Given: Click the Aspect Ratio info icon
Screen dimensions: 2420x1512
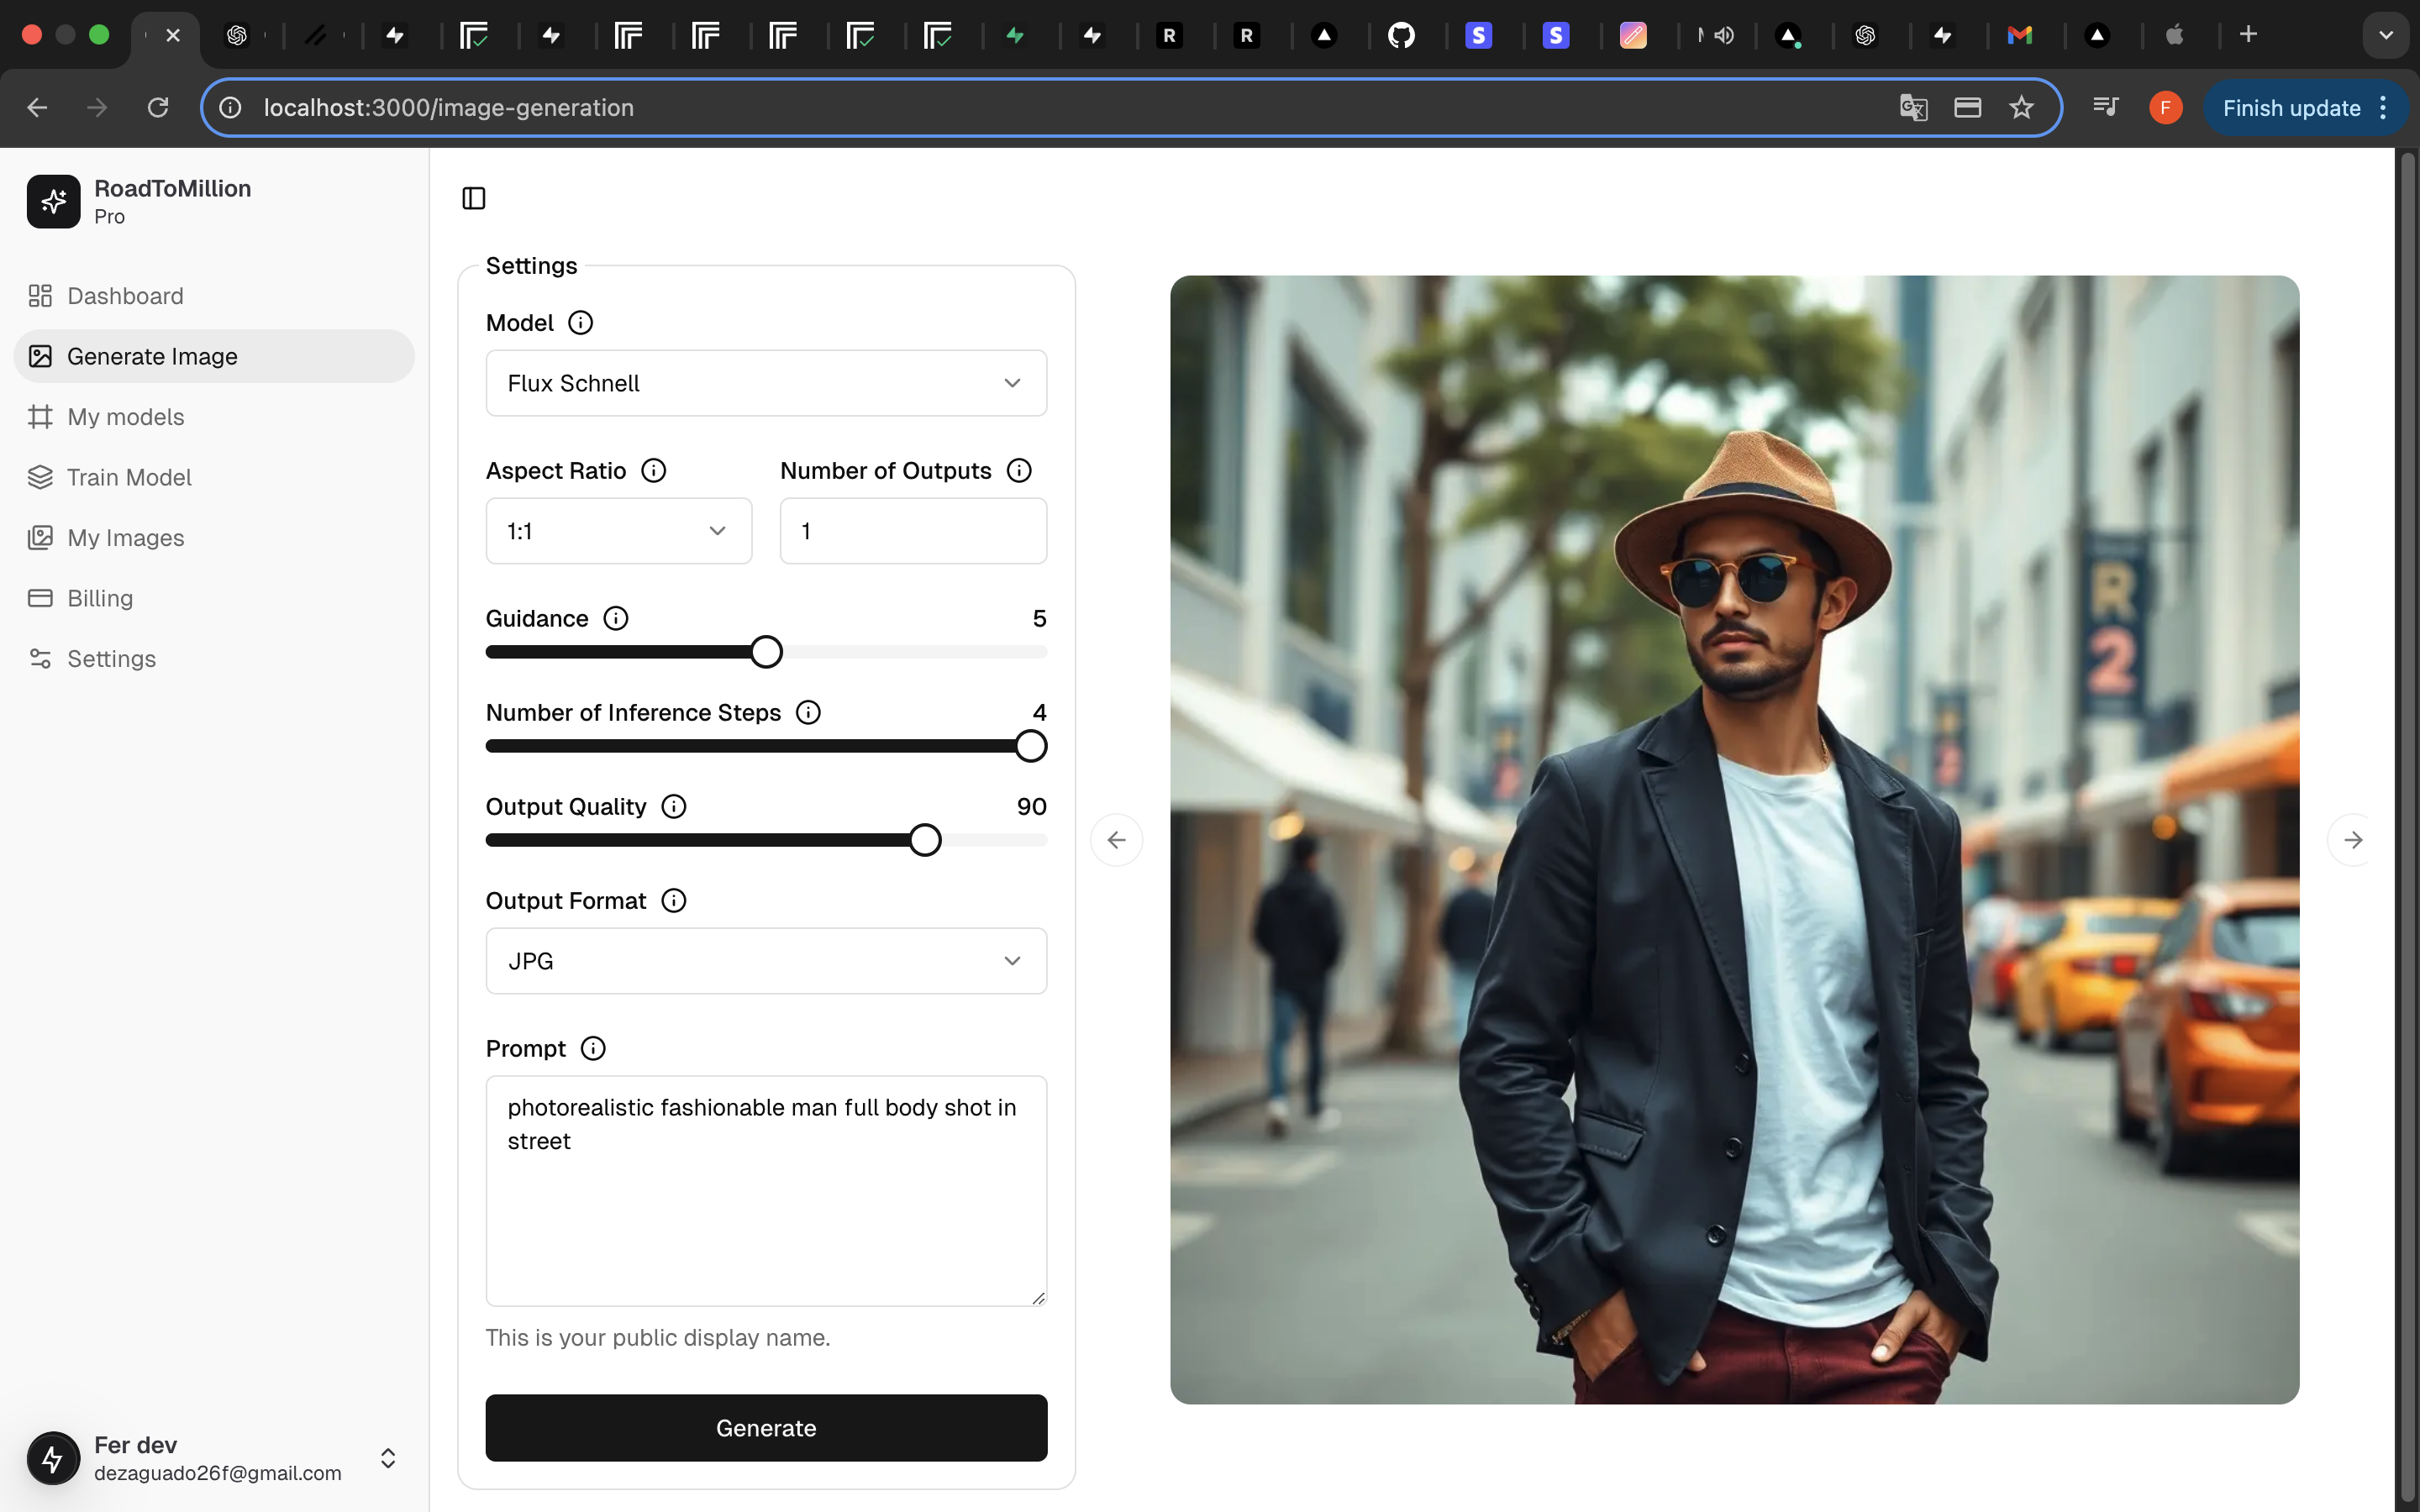Looking at the screenshot, I should 653,471.
